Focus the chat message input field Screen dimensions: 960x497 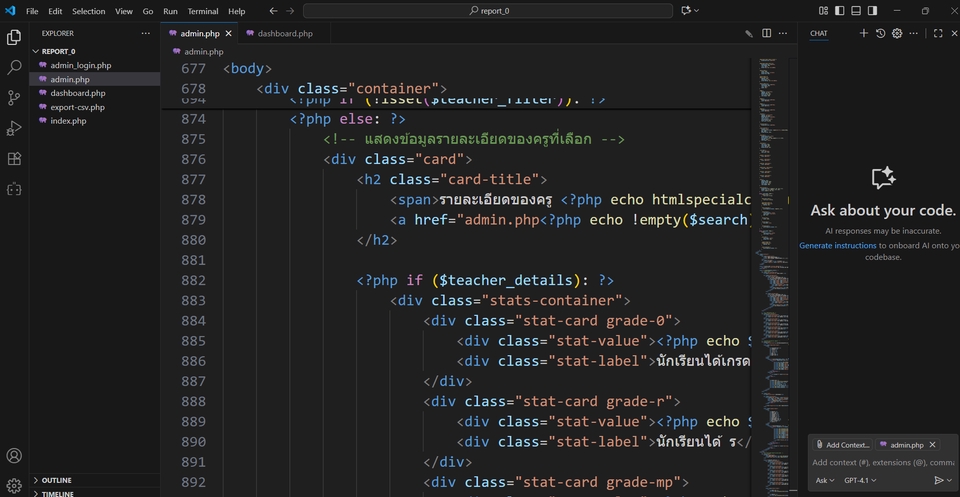tap(883, 463)
